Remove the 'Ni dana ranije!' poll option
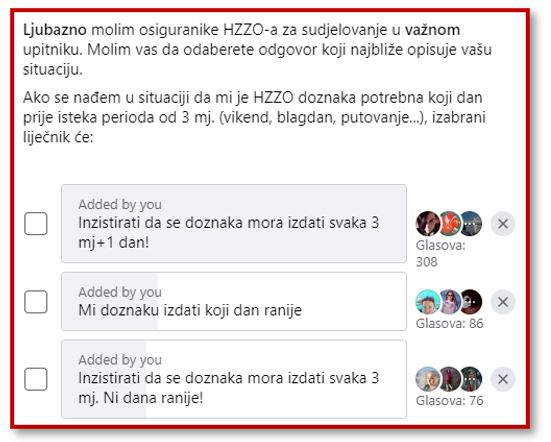 click(503, 379)
